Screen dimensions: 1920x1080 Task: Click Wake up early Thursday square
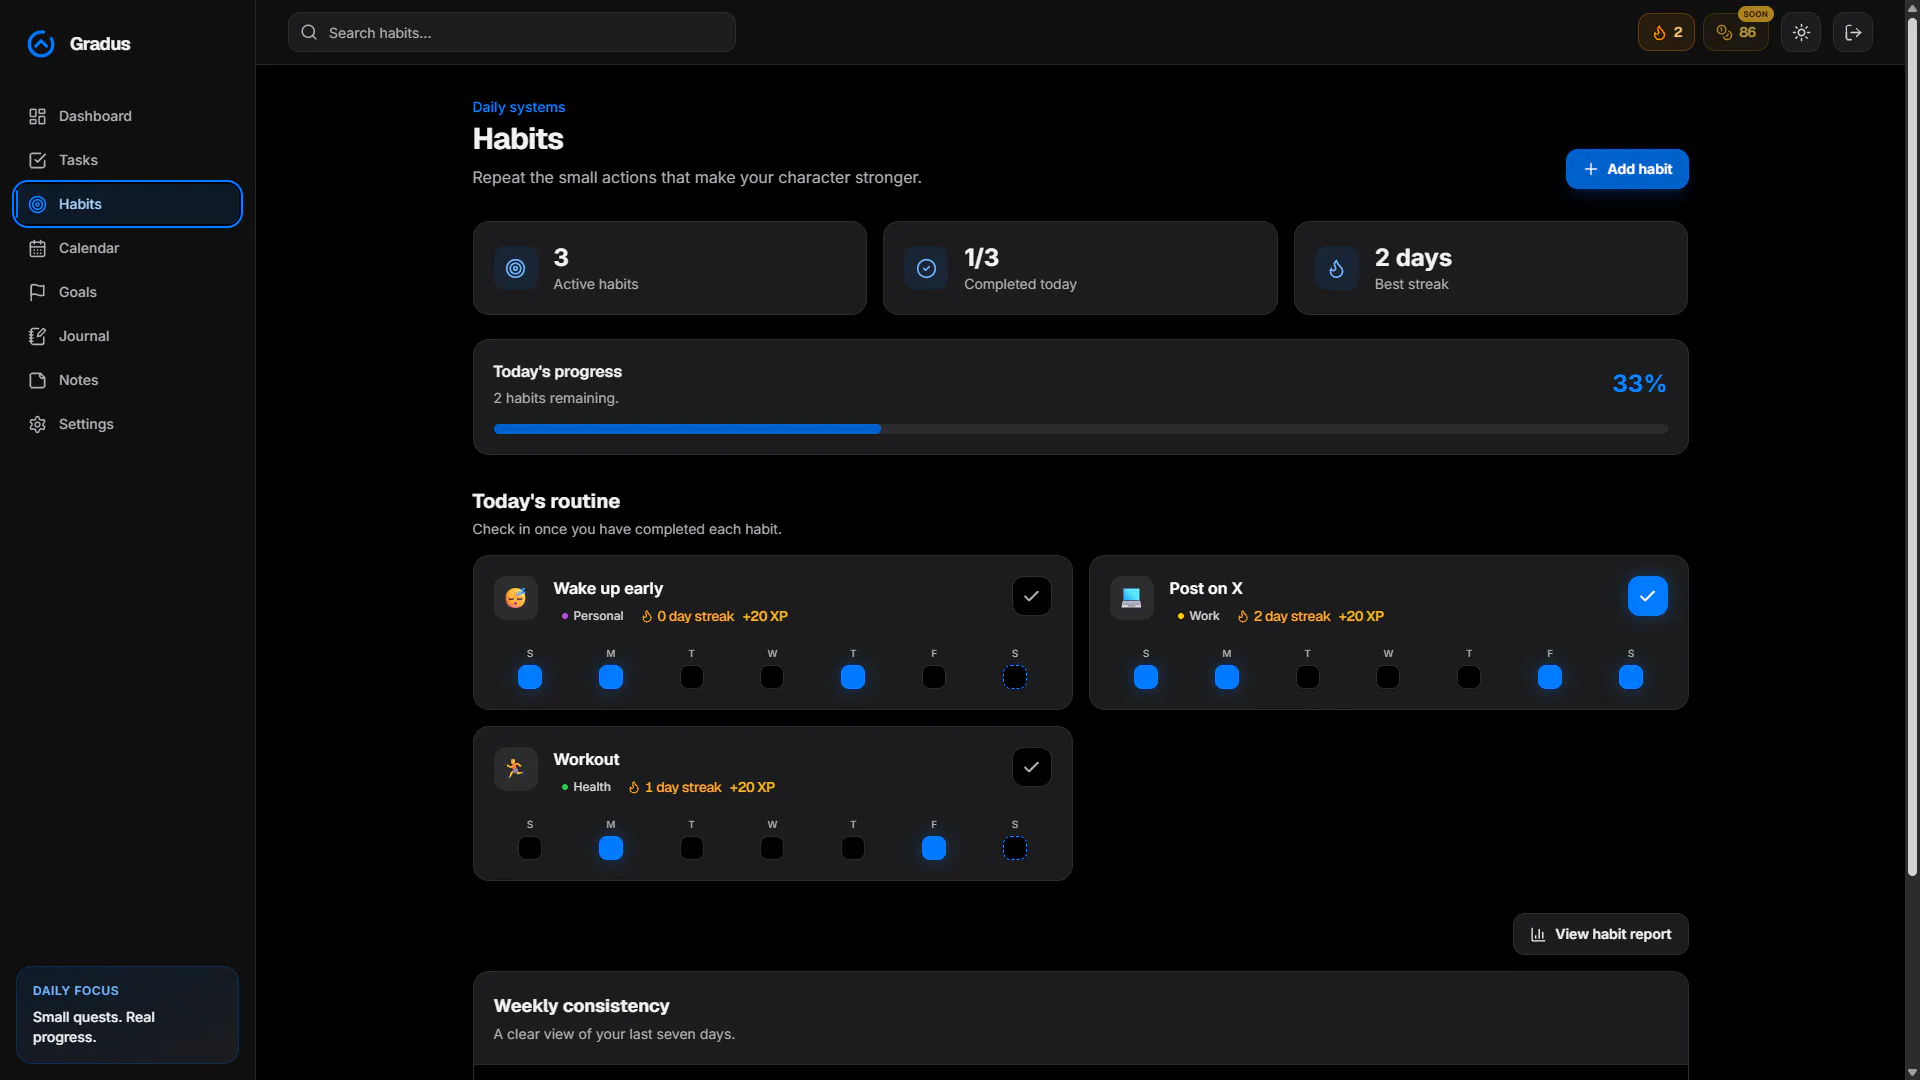853,677
